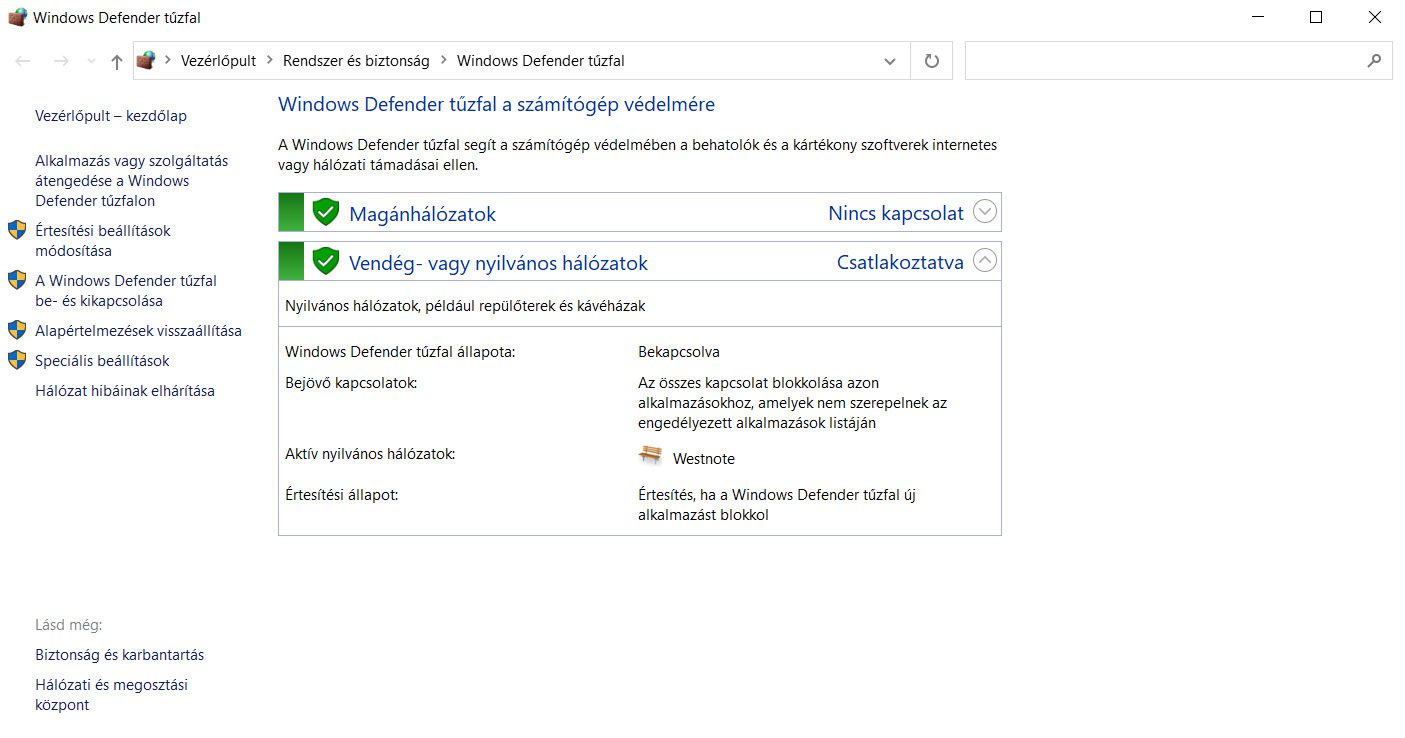Click Alapértelmezések visszaállítása link
Image resolution: width=1405 pixels, height=738 pixels.
tap(138, 331)
